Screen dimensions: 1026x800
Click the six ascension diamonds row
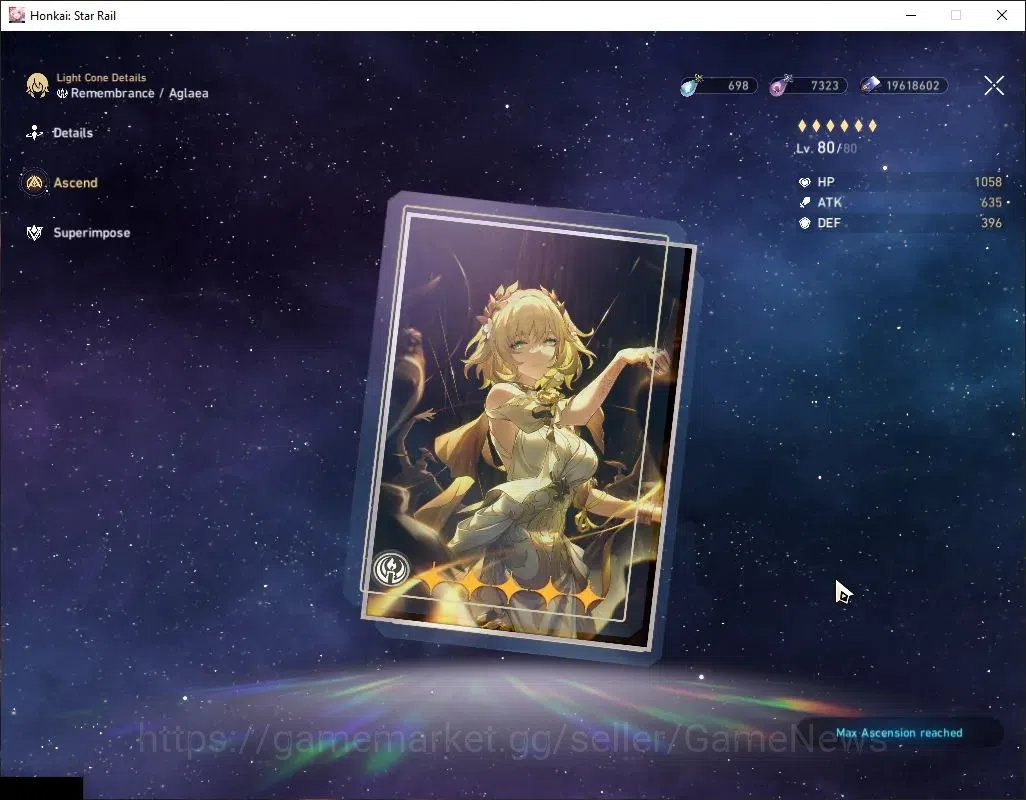837,126
